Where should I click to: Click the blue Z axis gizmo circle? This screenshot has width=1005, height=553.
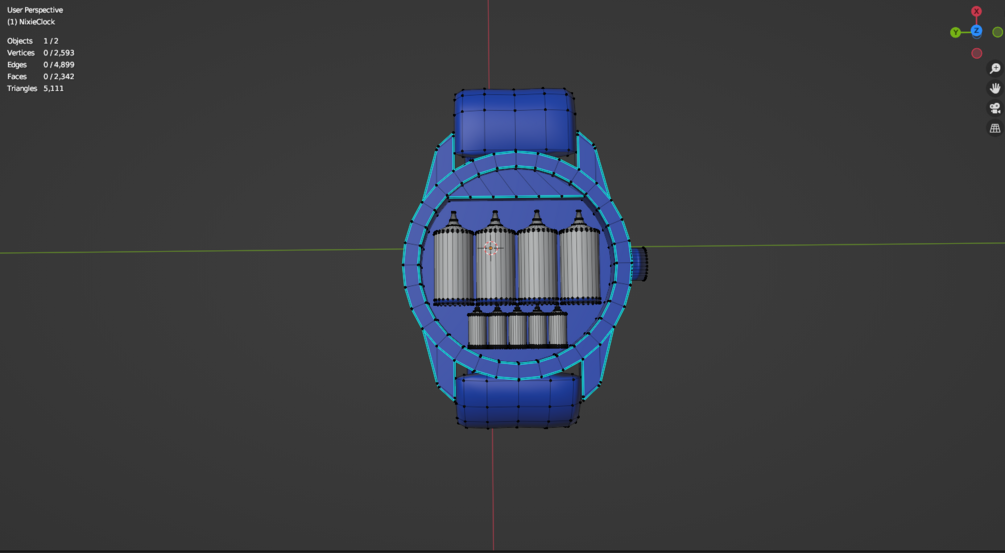(976, 31)
